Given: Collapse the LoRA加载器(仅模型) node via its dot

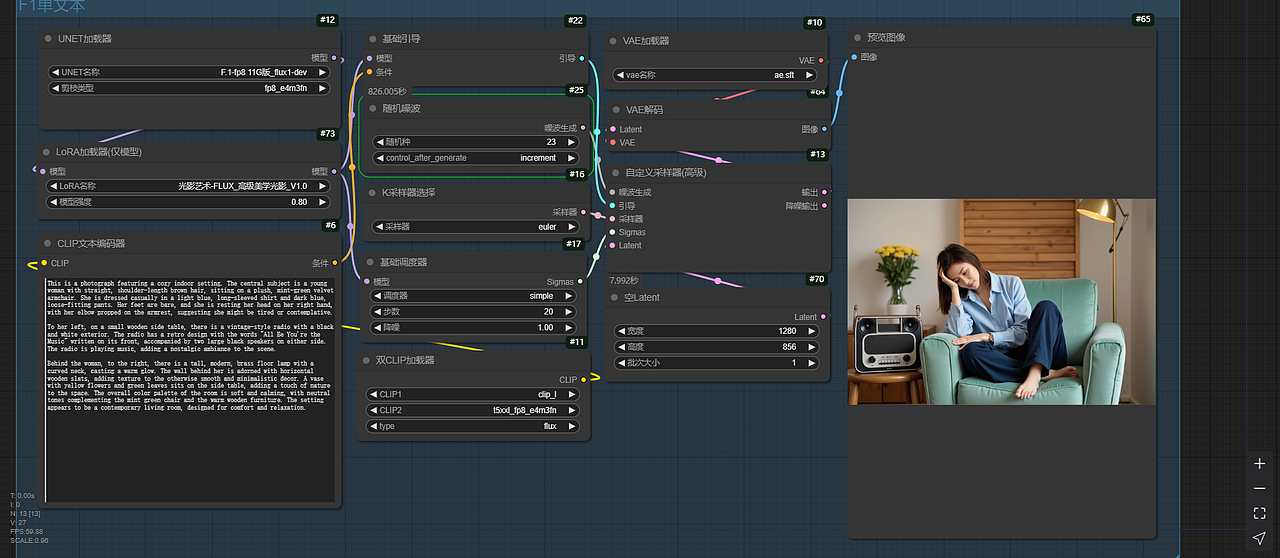Looking at the screenshot, I should pyautogui.click(x=48, y=151).
